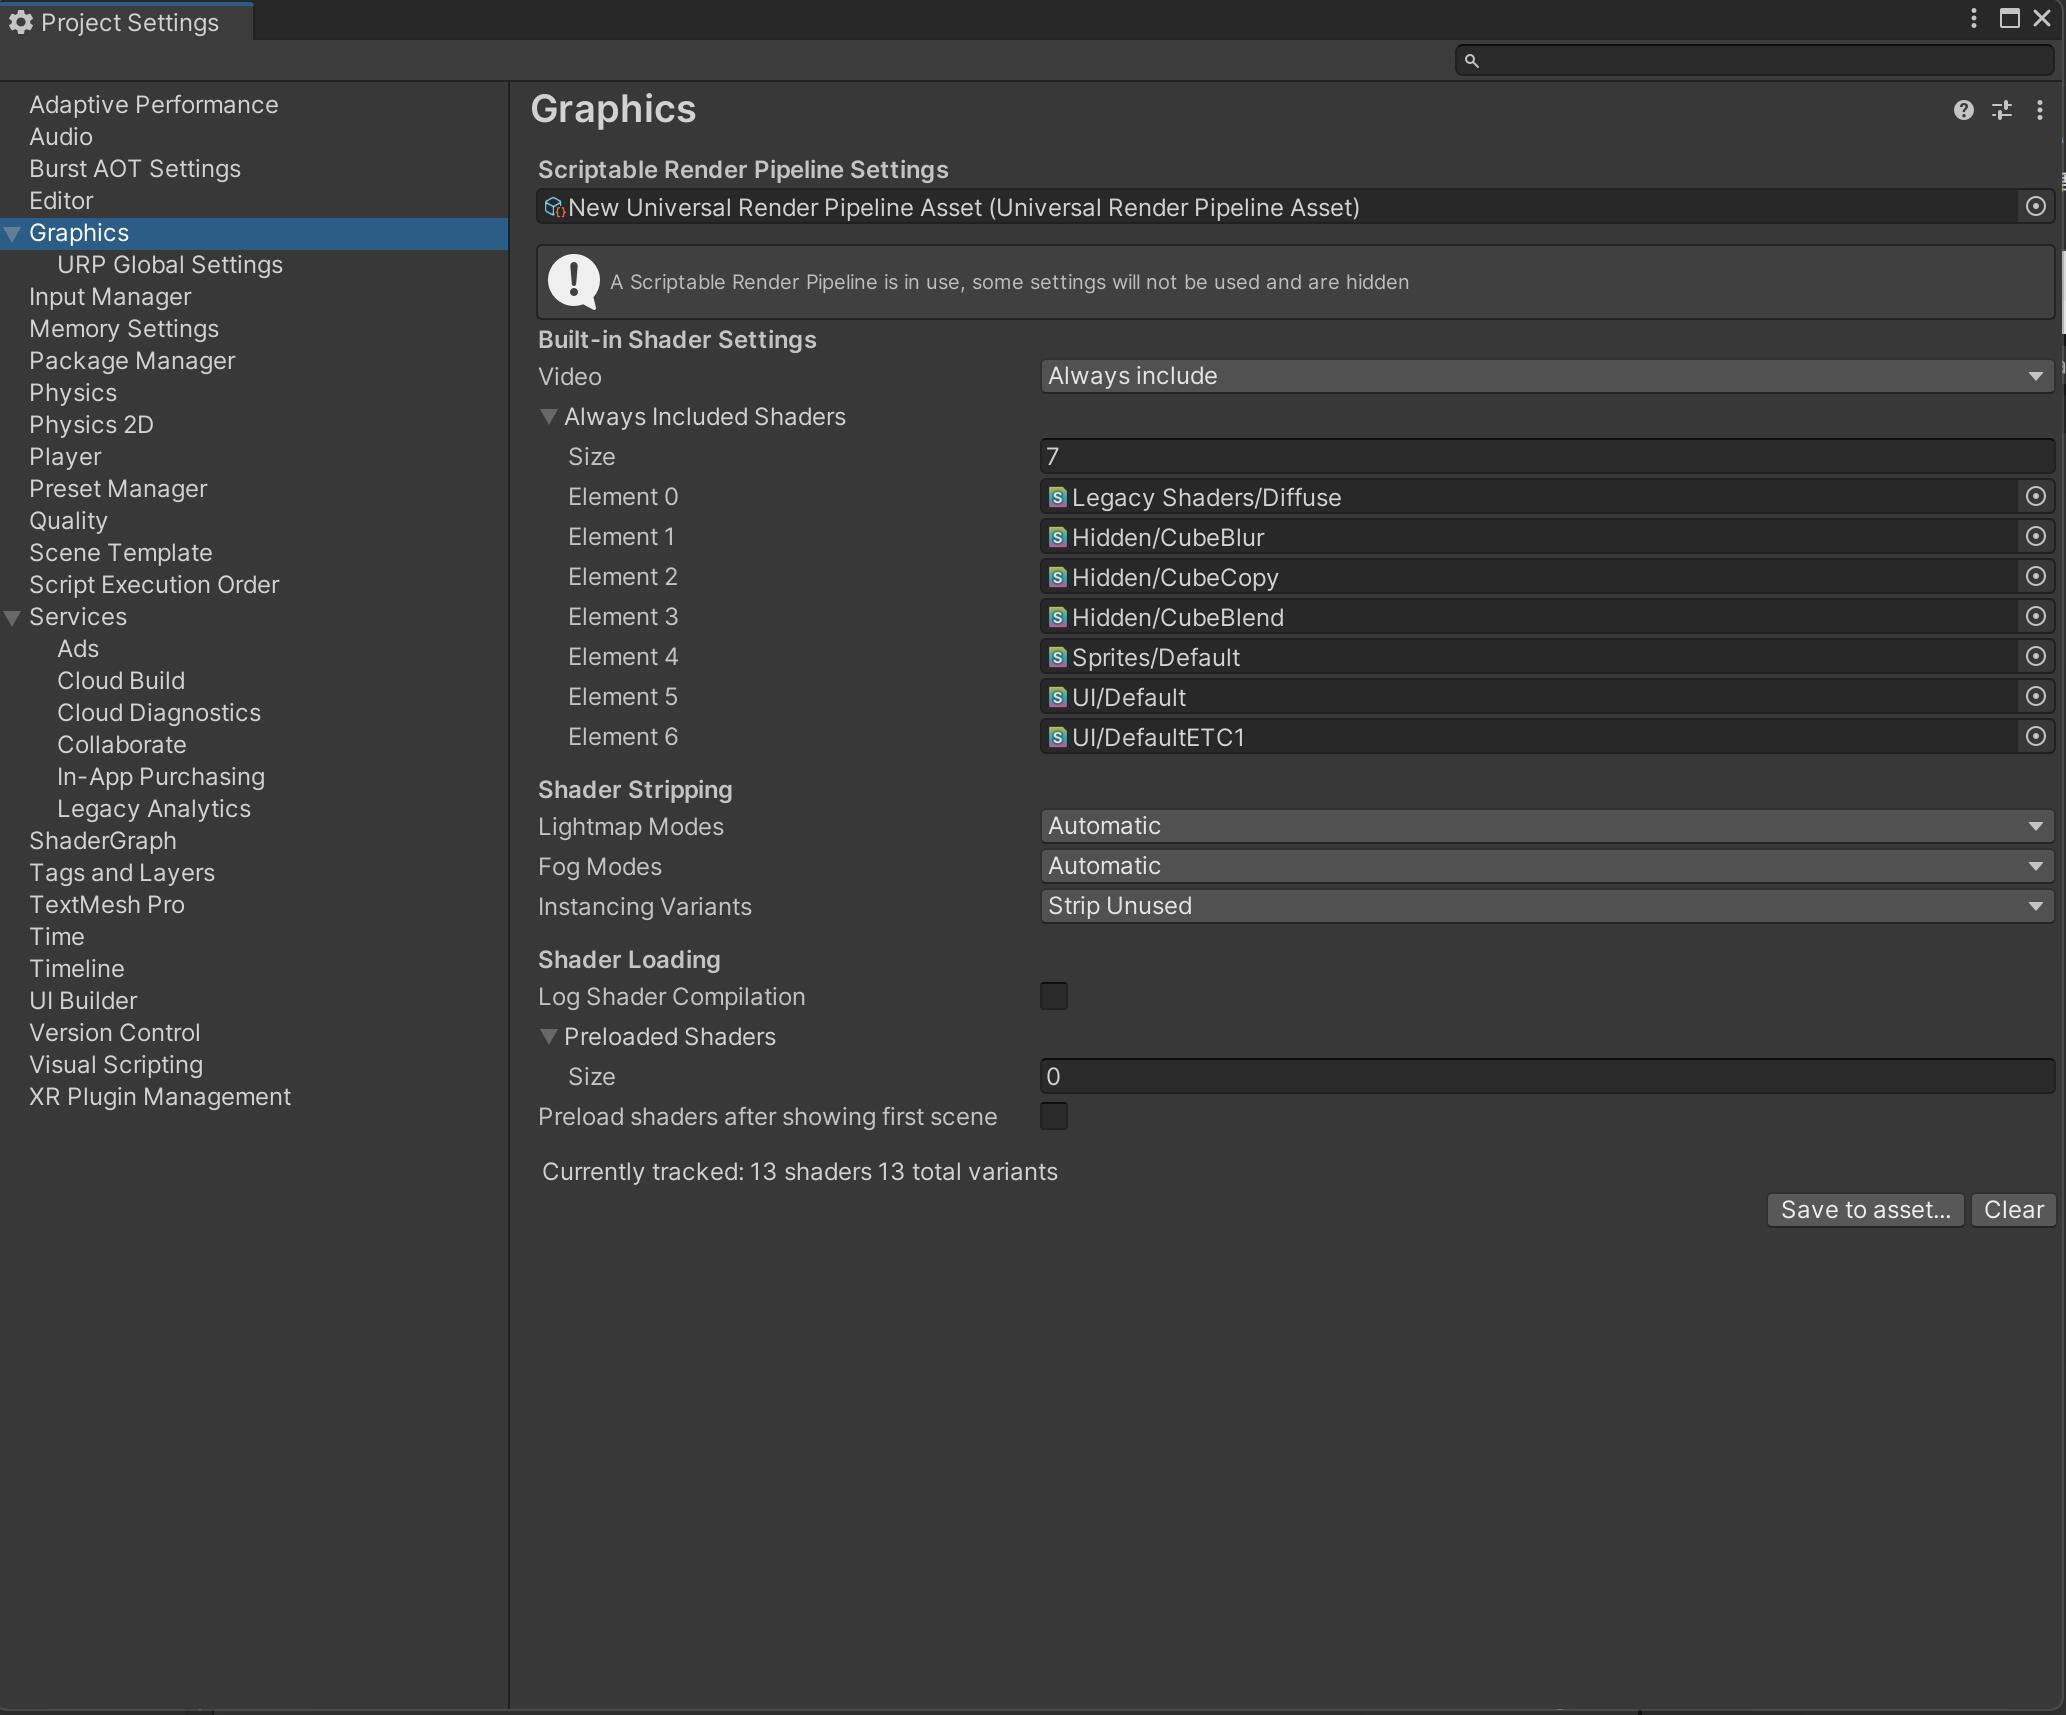This screenshot has width=2066, height=1715.
Task: Enable Log Shader Compilation
Action: [x=1053, y=996]
